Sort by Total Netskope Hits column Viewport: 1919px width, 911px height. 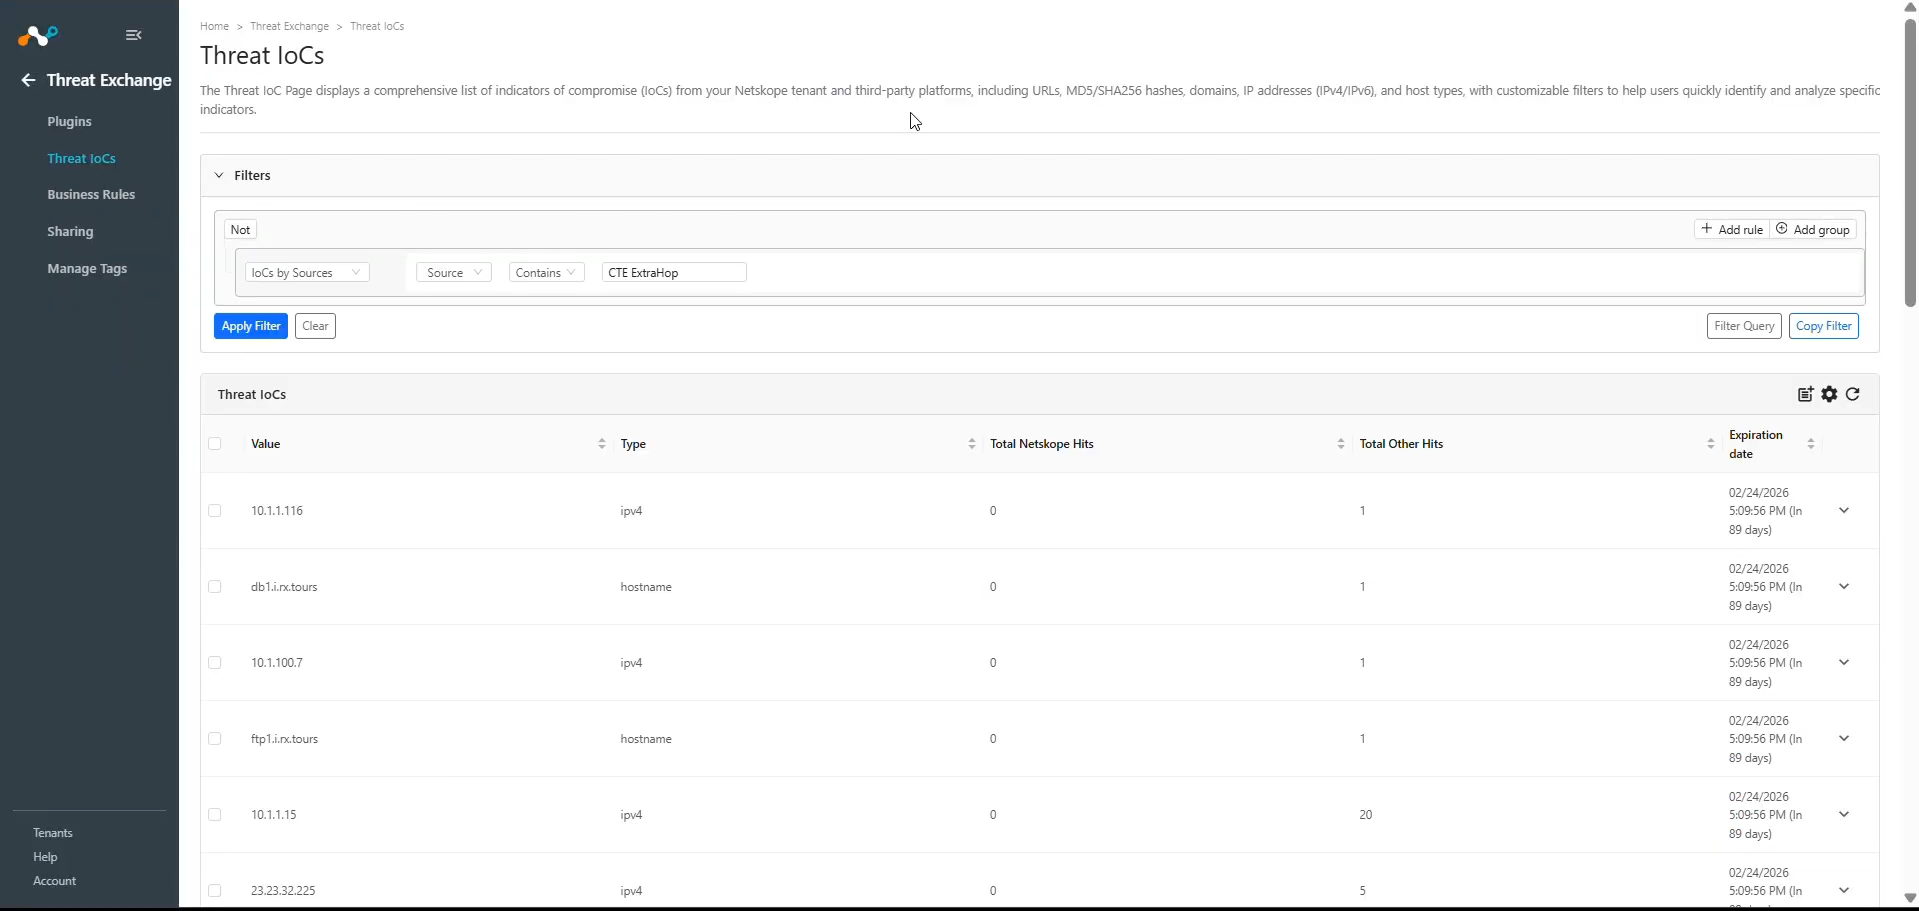pyautogui.click(x=1341, y=444)
